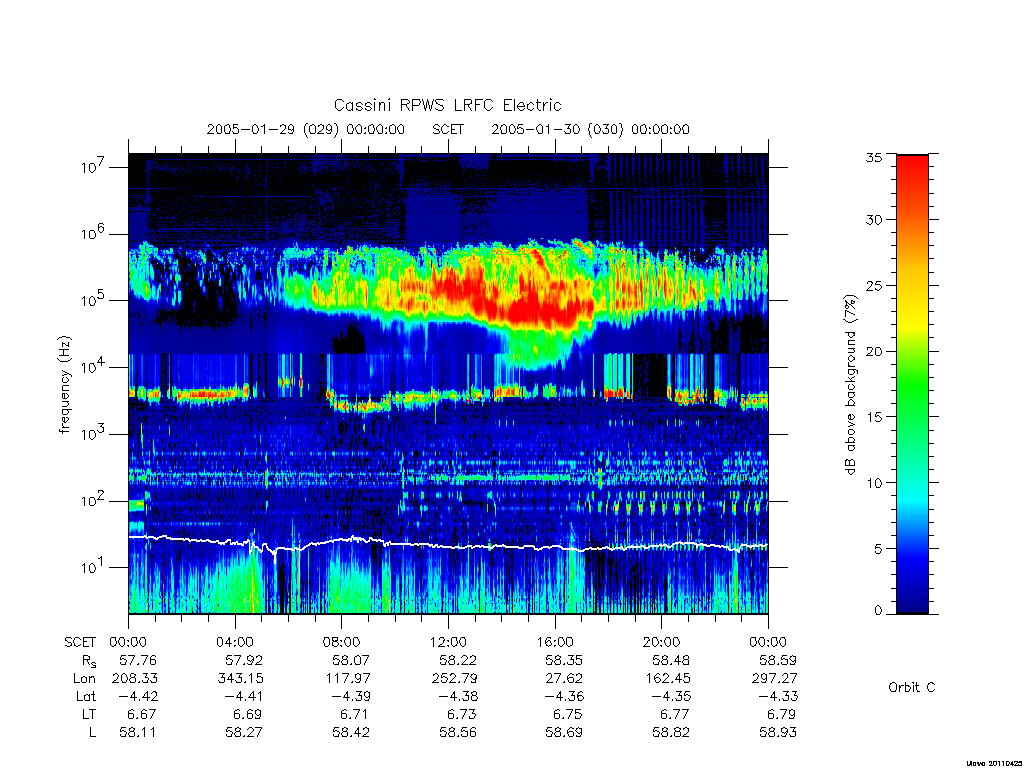
Task: Click the 10^7 frequency tick label
Action: pyautogui.click(x=94, y=167)
